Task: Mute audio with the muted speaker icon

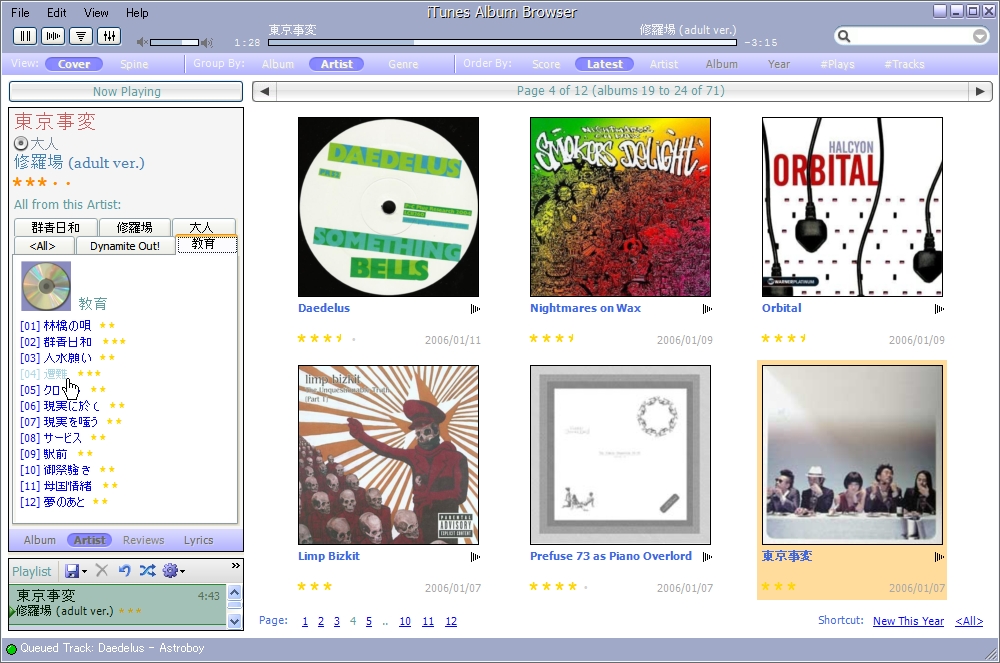Action: click(142, 42)
